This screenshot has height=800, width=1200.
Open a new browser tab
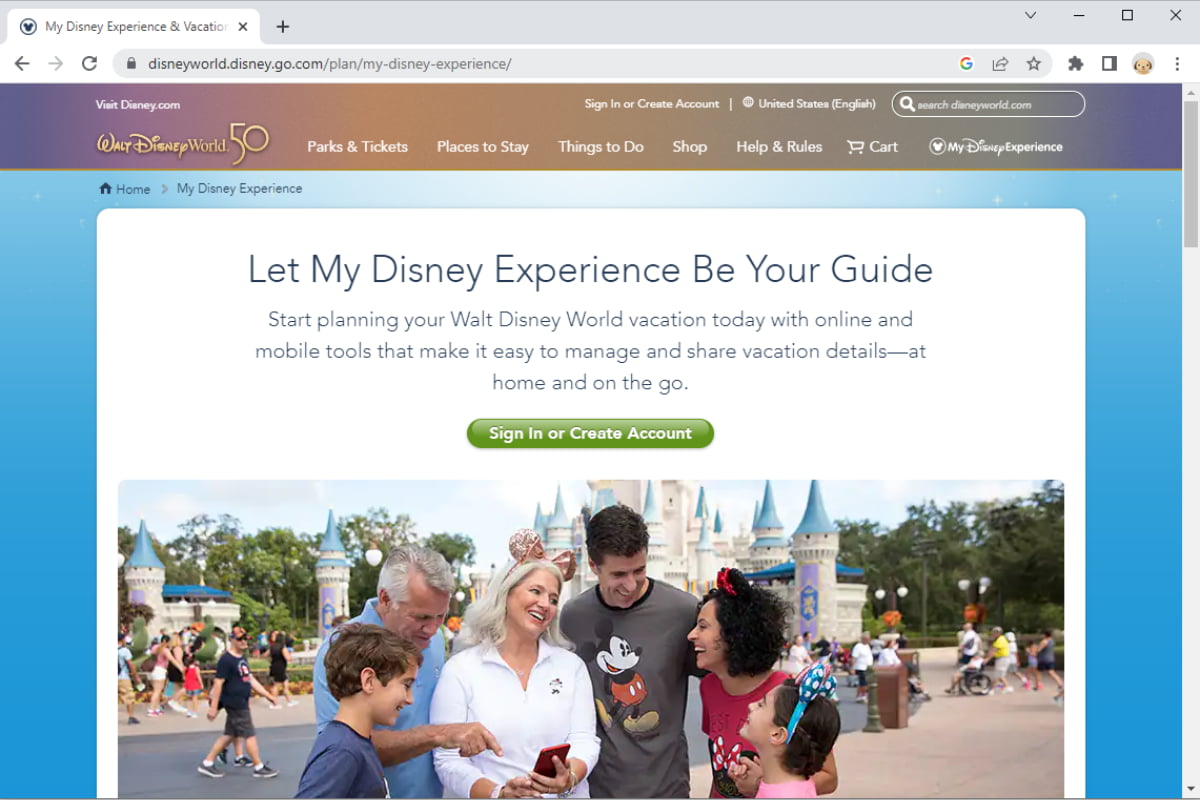point(283,27)
